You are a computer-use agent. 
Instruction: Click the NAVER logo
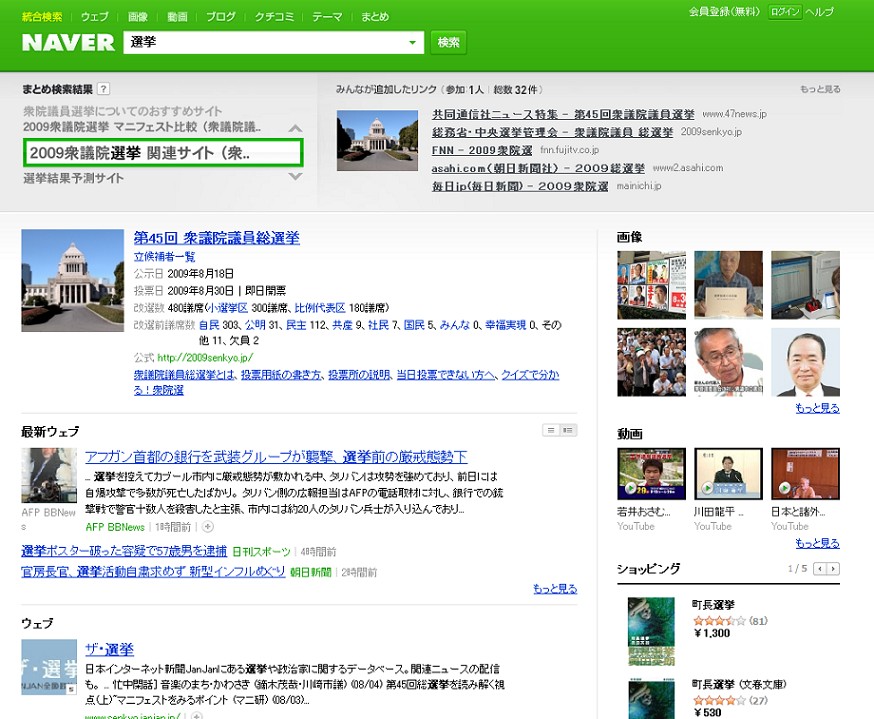click(x=68, y=42)
